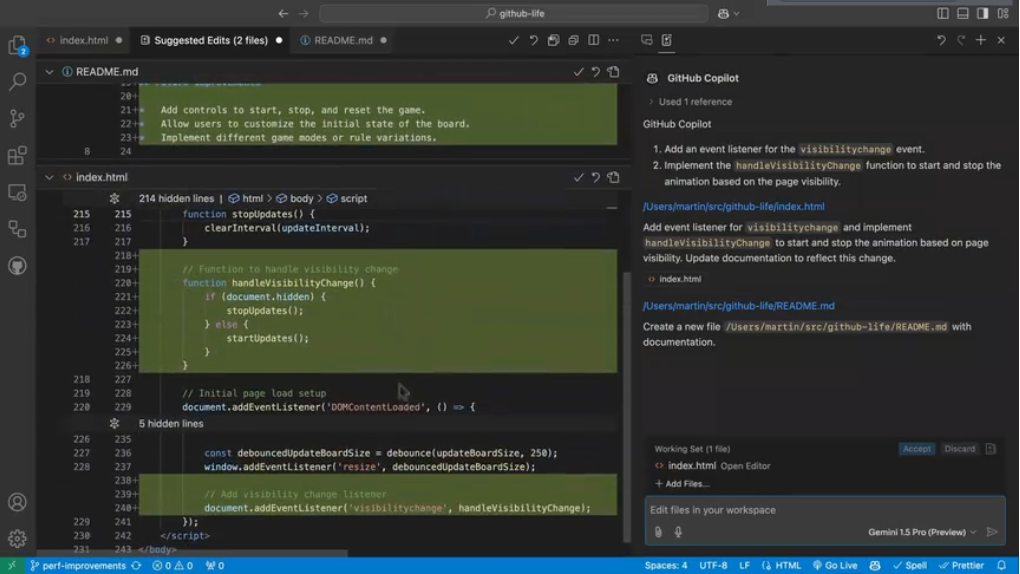Image resolution: width=1020 pixels, height=574 pixels.
Task: Open Gemini 1.5 Pro model dropdown
Action: point(922,532)
